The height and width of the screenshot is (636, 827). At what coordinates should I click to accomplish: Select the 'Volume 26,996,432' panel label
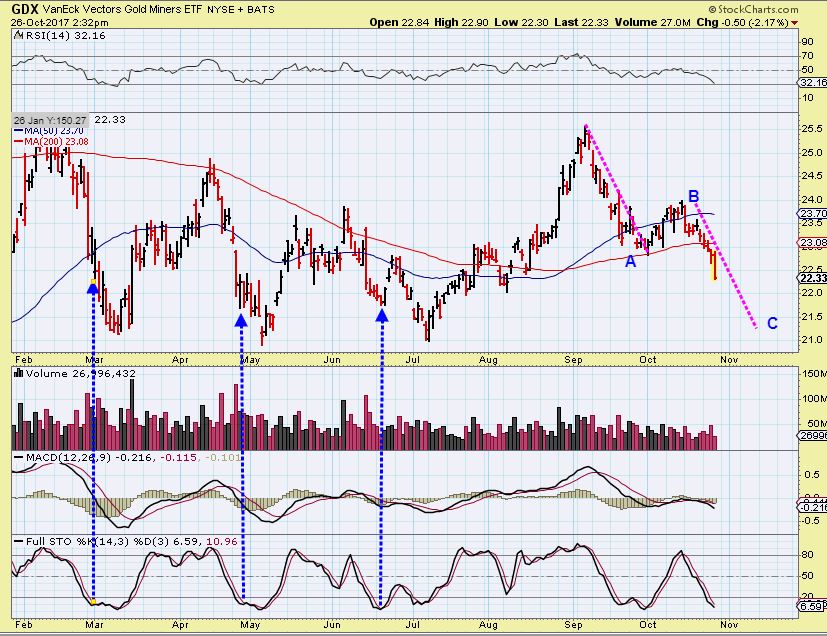81,373
